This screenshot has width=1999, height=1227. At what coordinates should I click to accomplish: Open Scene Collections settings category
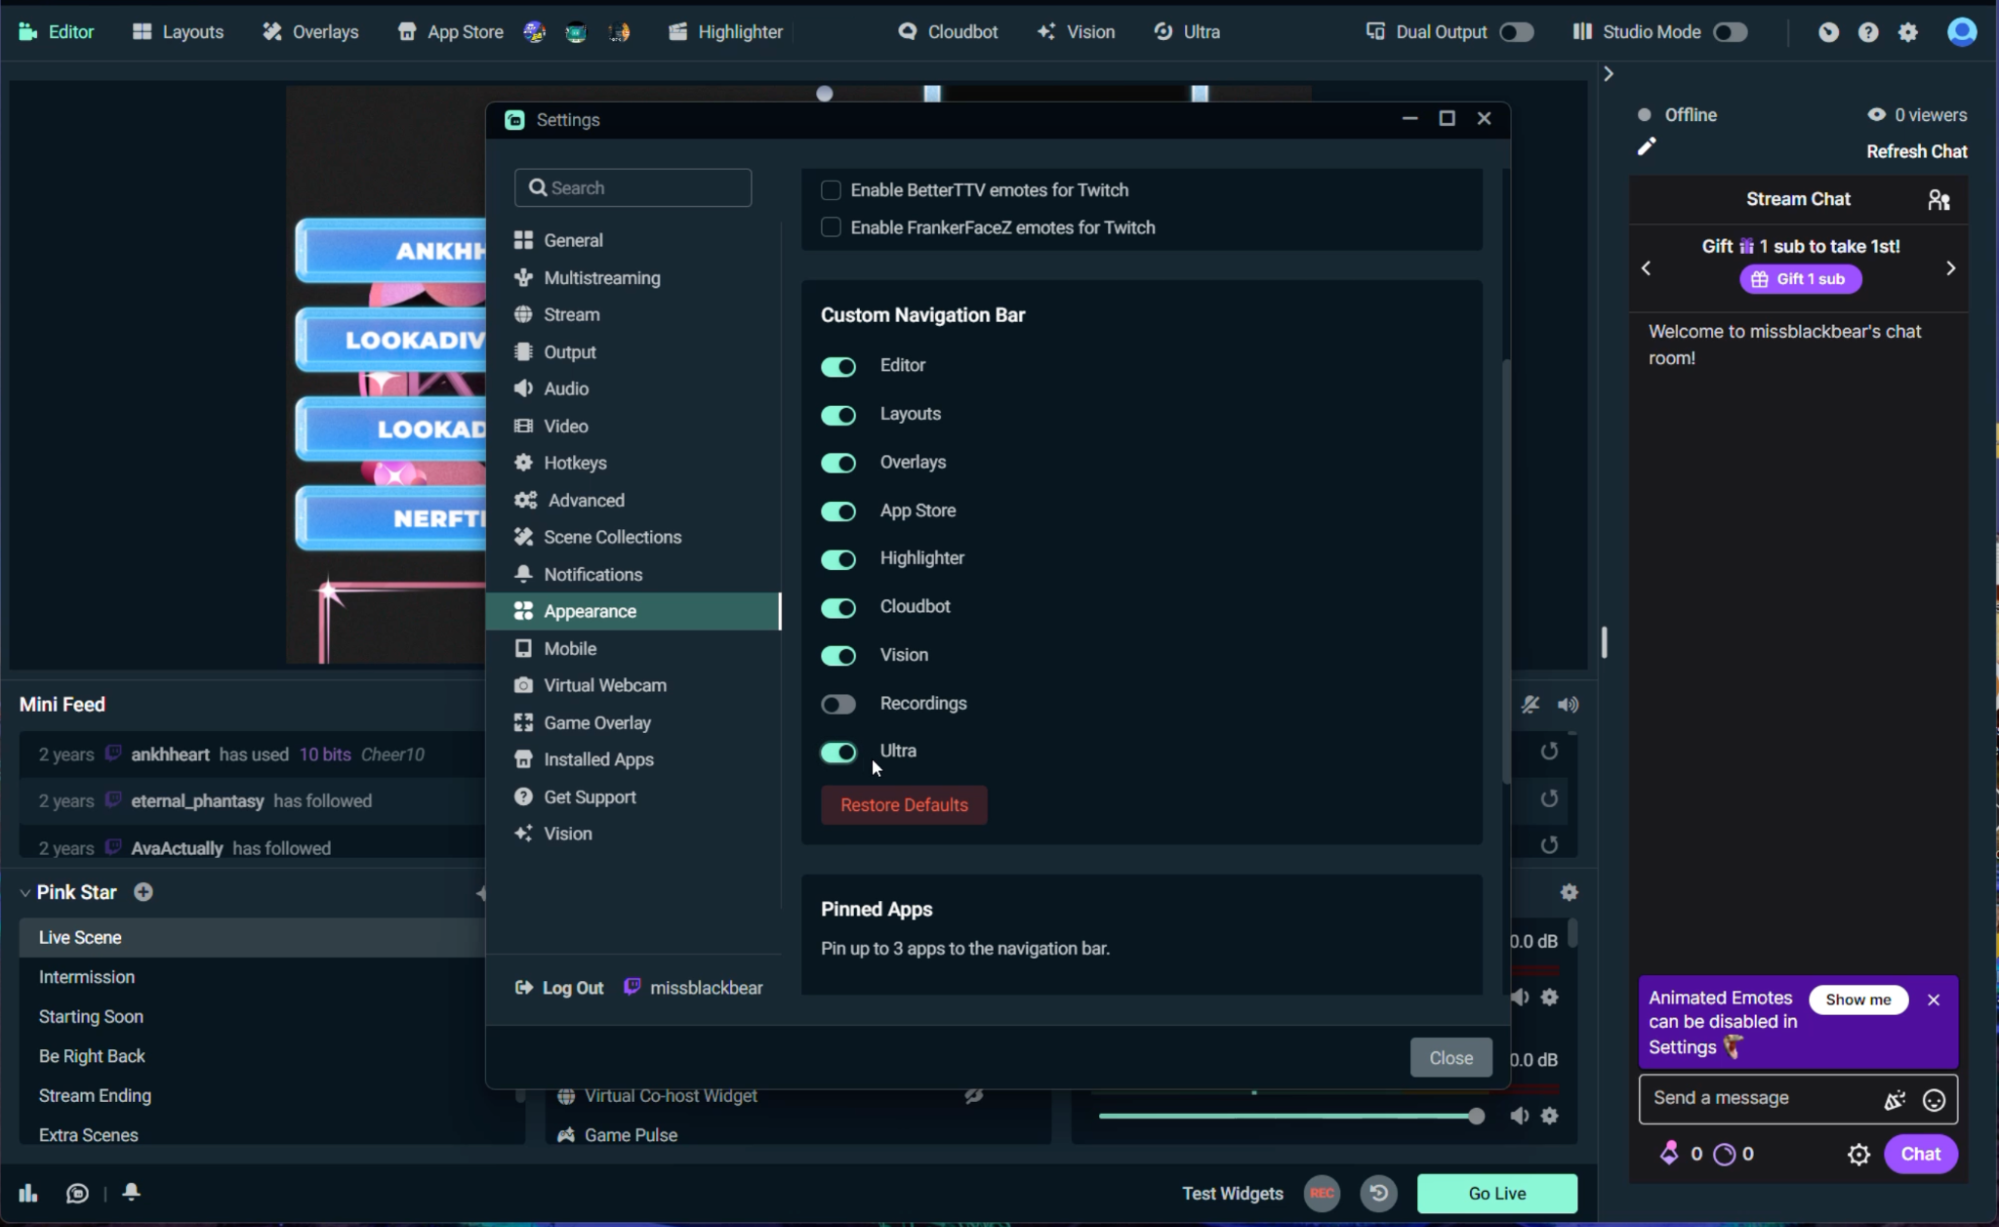tap(633, 537)
